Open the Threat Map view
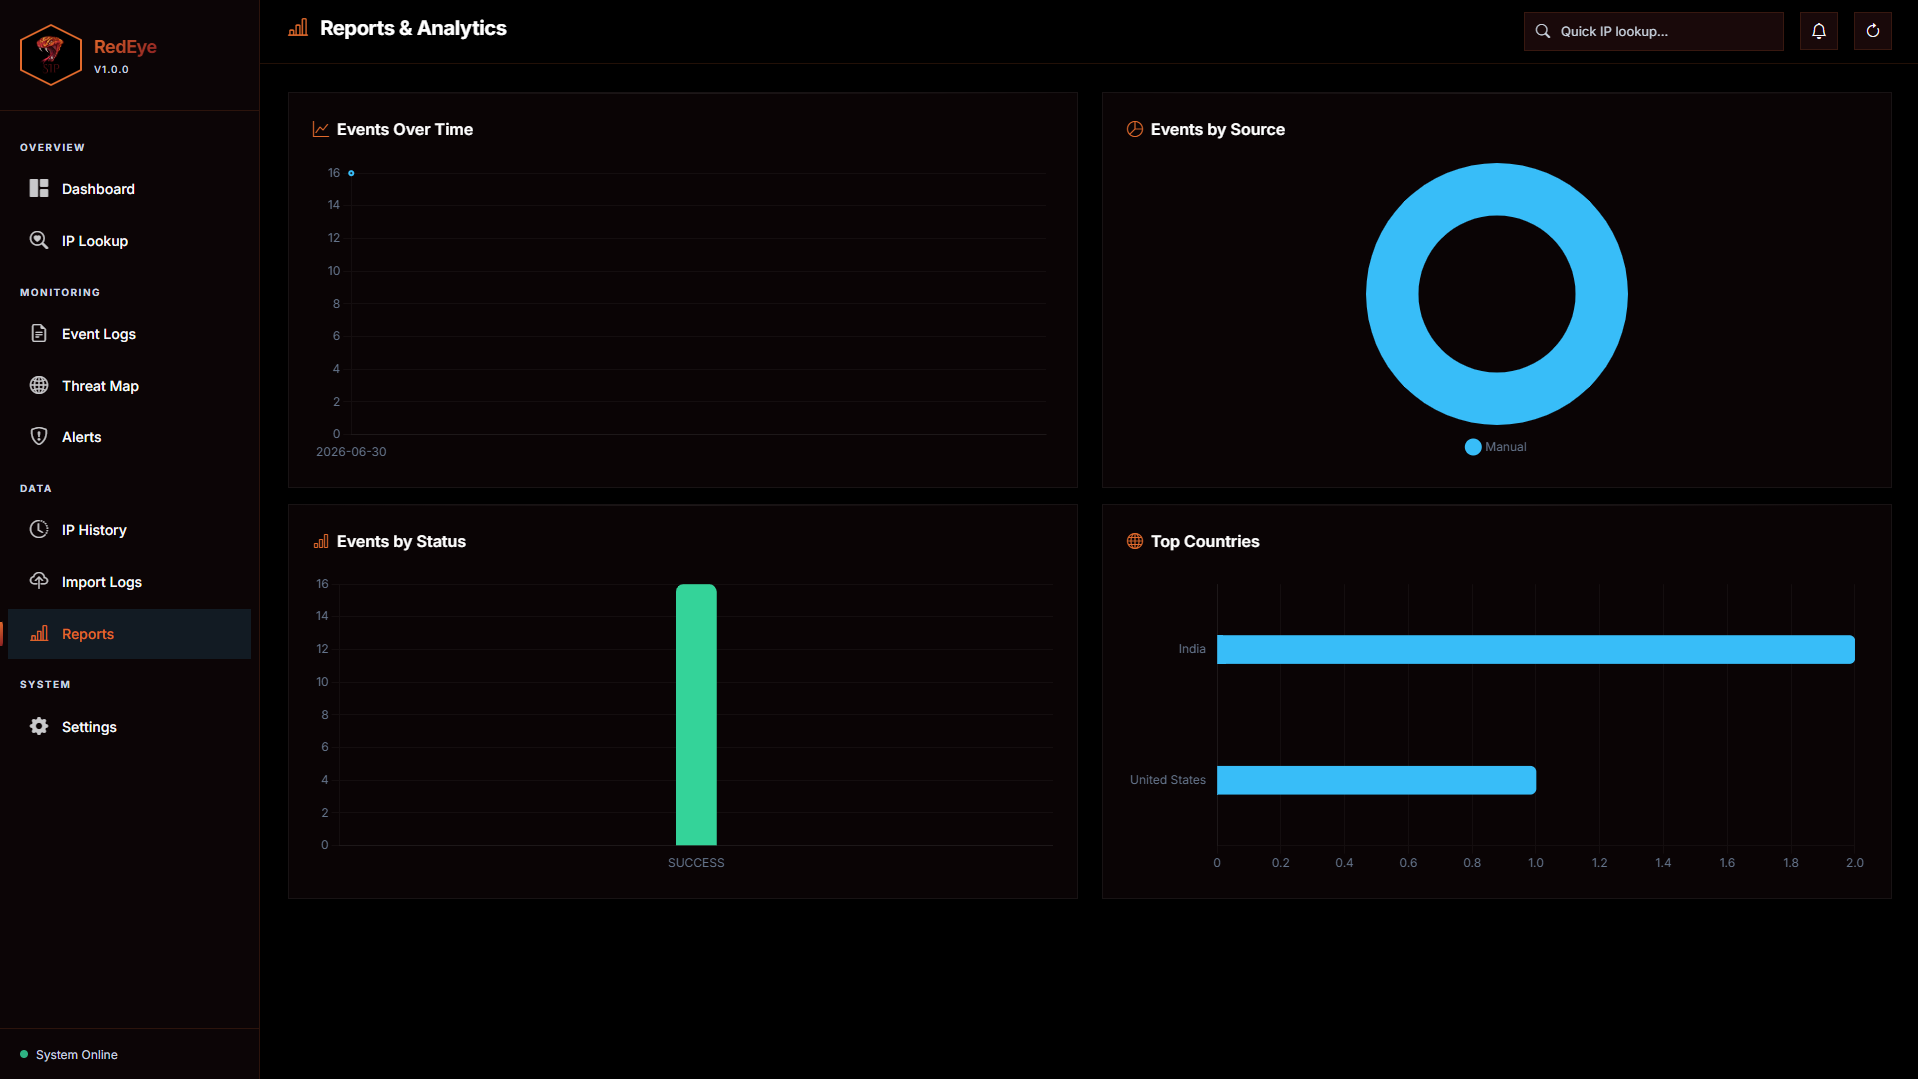The width and height of the screenshot is (1918, 1079). (129, 386)
